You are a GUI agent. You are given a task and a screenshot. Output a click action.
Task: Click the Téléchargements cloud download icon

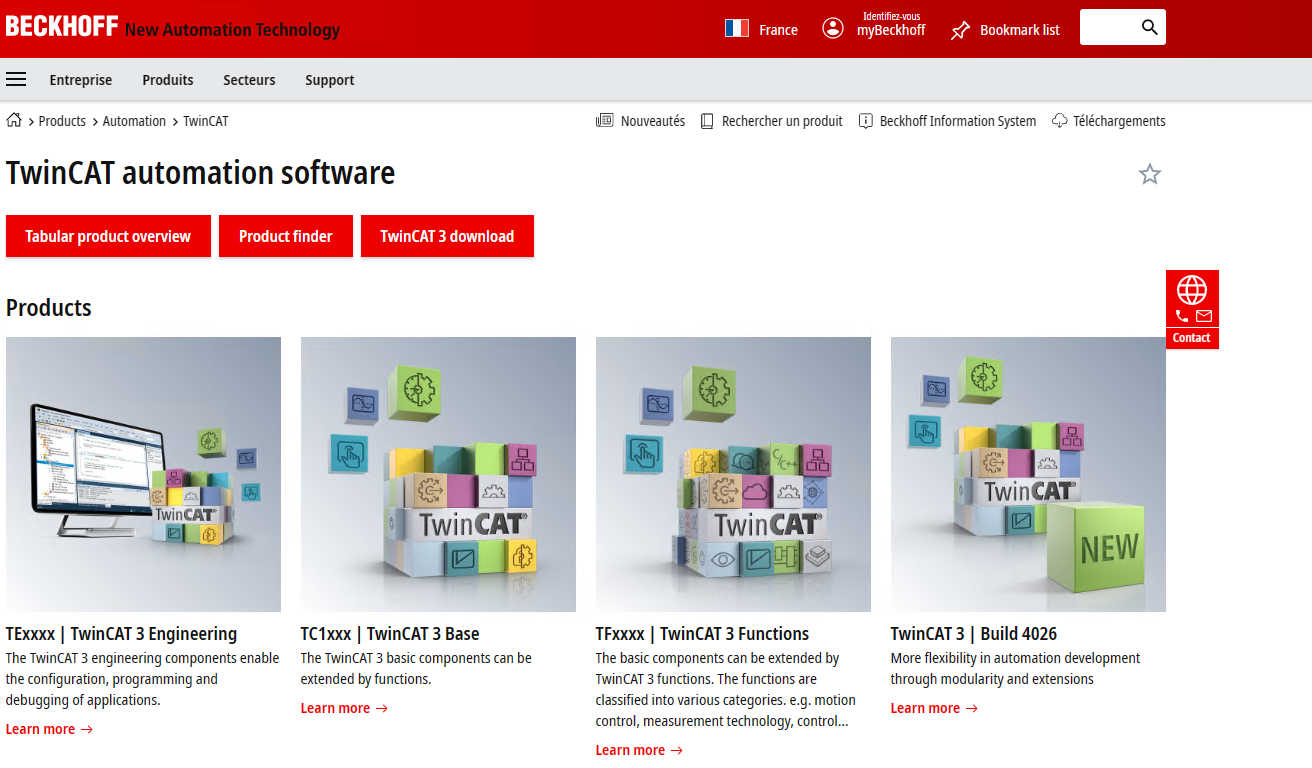pos(1059,121)
